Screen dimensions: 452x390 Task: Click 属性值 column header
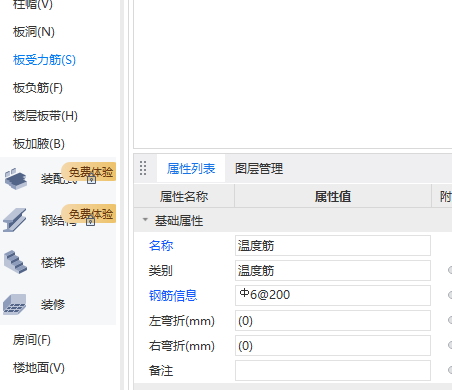pyautogui.click(x=333, y=196)
